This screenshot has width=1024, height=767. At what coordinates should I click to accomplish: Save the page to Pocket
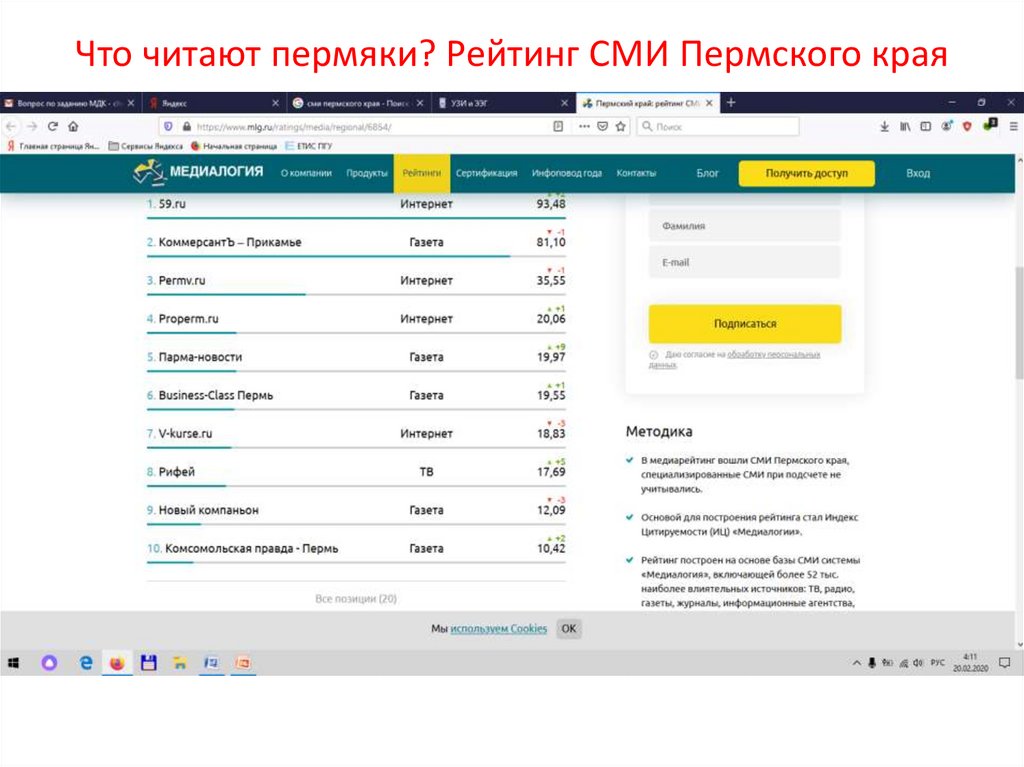coord(602,127)
